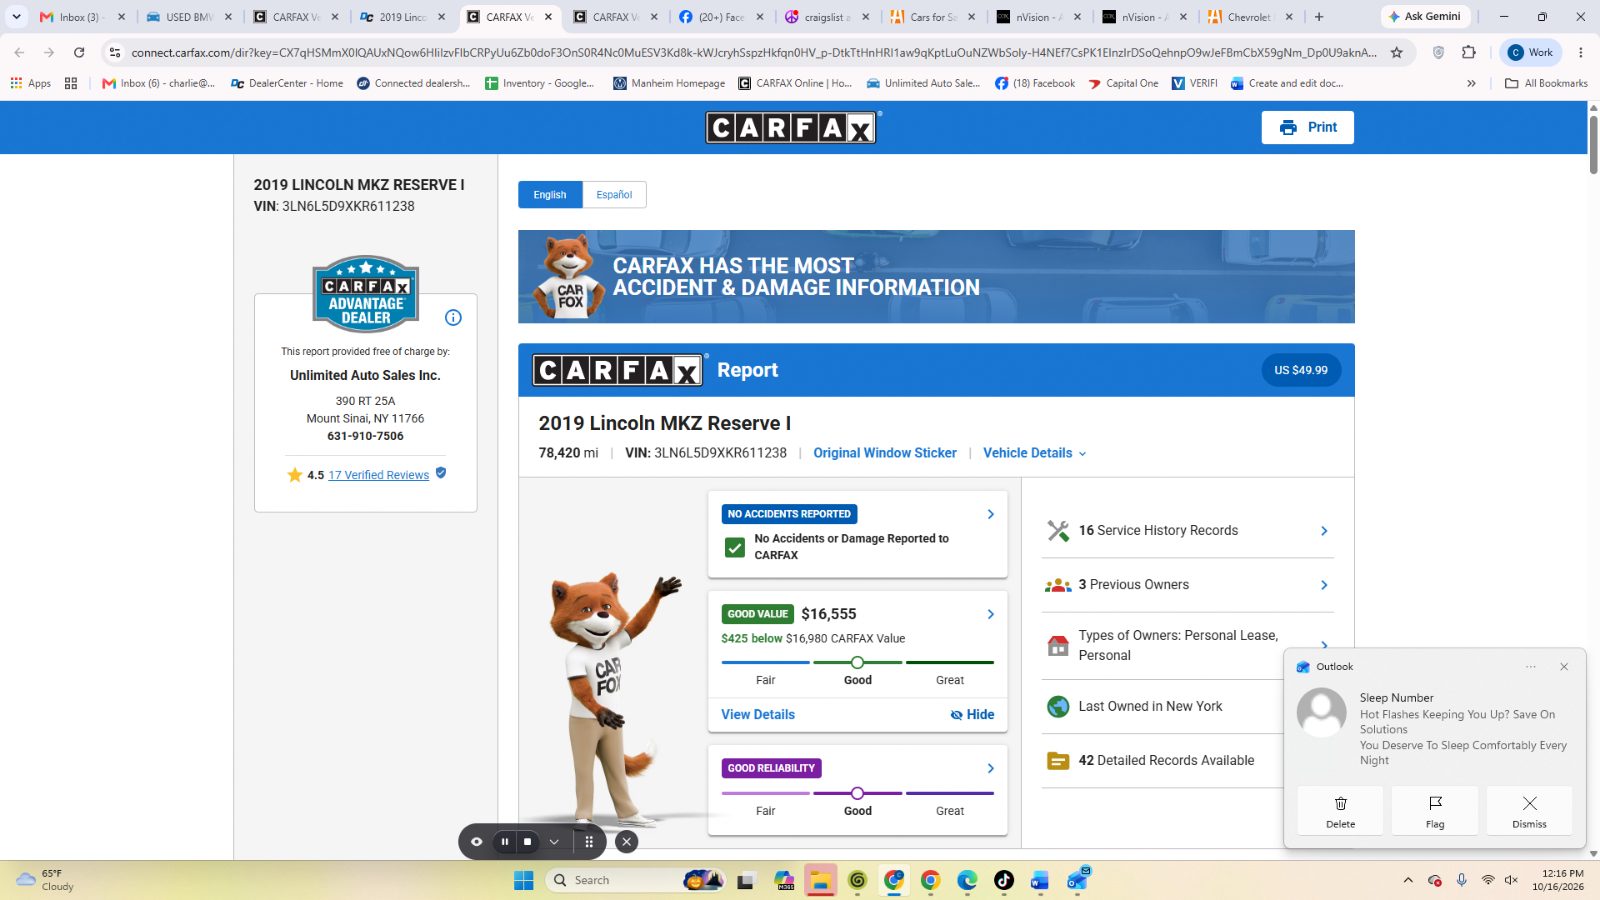Expand Good Reliability chevron arrow
The width and height of the screenshot is (1600, 900).
click(990, 768)
